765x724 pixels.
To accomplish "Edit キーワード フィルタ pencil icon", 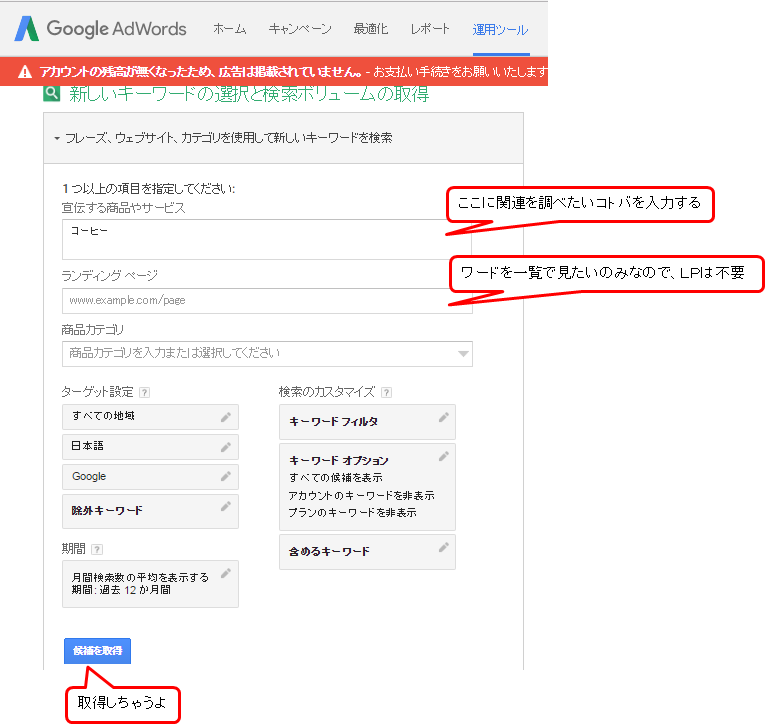I will [443, 417].
